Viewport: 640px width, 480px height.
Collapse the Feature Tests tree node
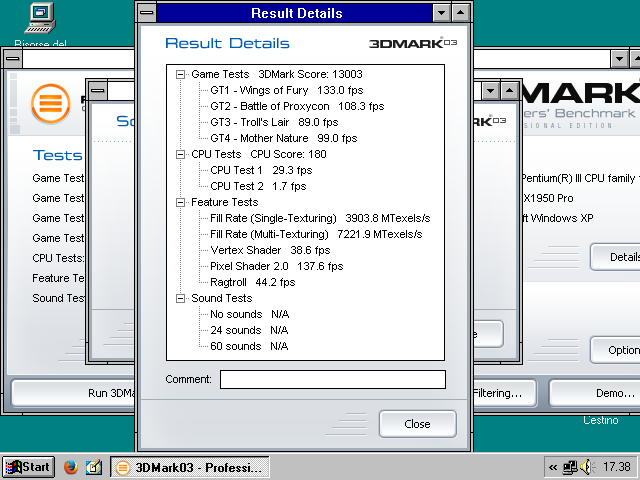(x=180, y=202)
